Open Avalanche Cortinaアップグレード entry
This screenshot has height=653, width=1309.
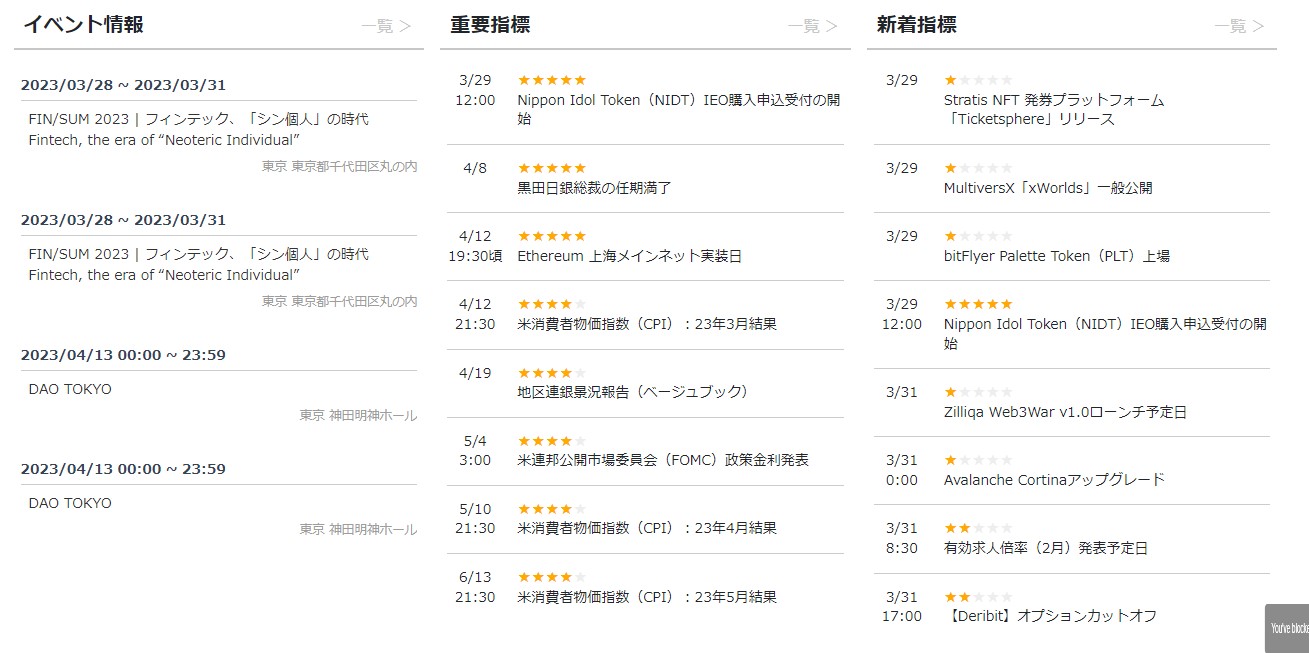(x=1054, y=480)
